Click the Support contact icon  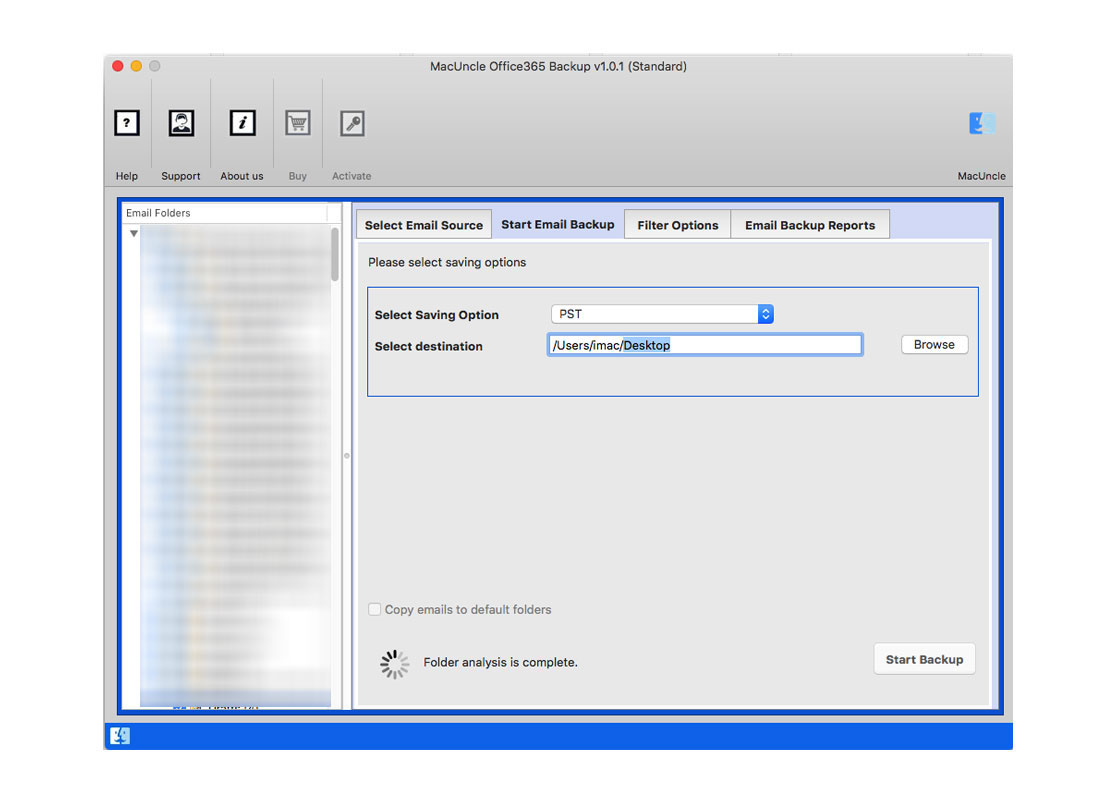click(x=181, y=123)
